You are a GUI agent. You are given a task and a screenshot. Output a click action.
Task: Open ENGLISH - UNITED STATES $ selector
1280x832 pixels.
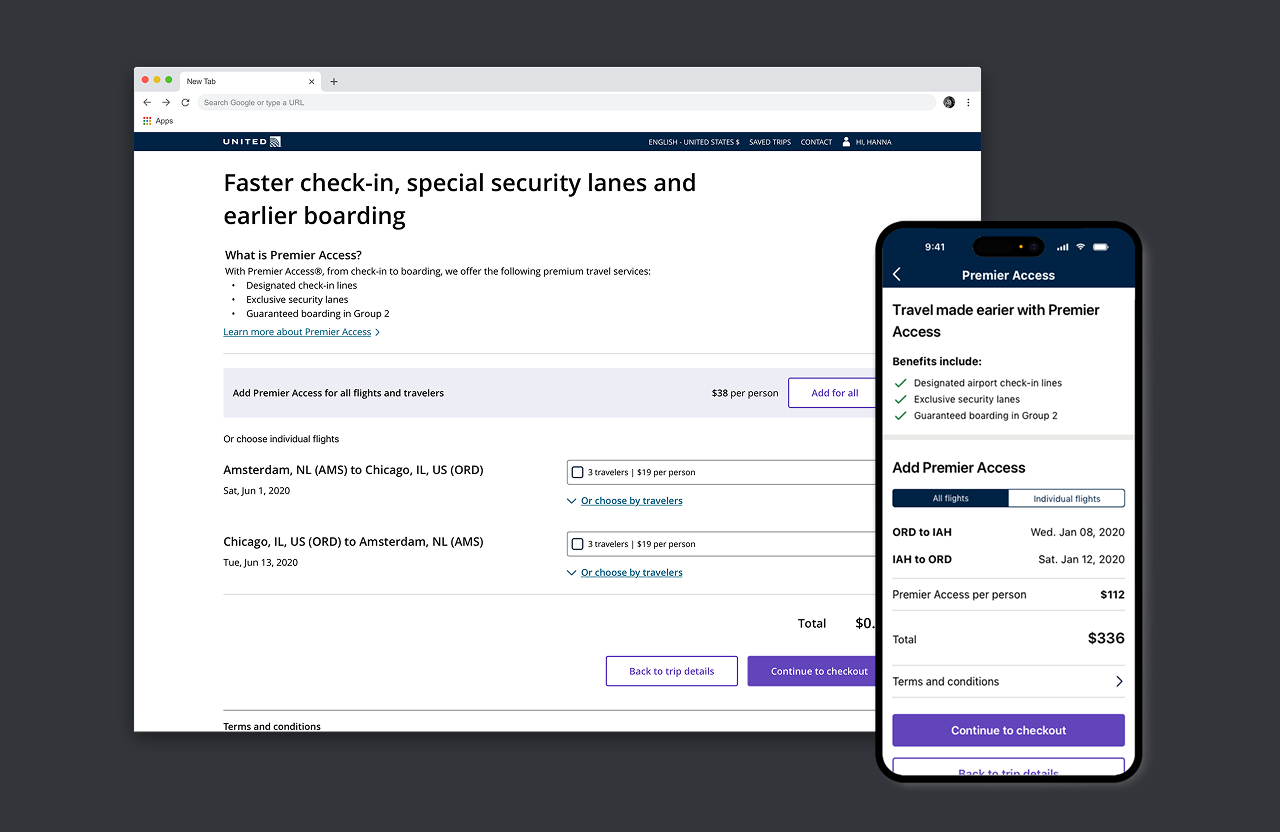(694, 142)
